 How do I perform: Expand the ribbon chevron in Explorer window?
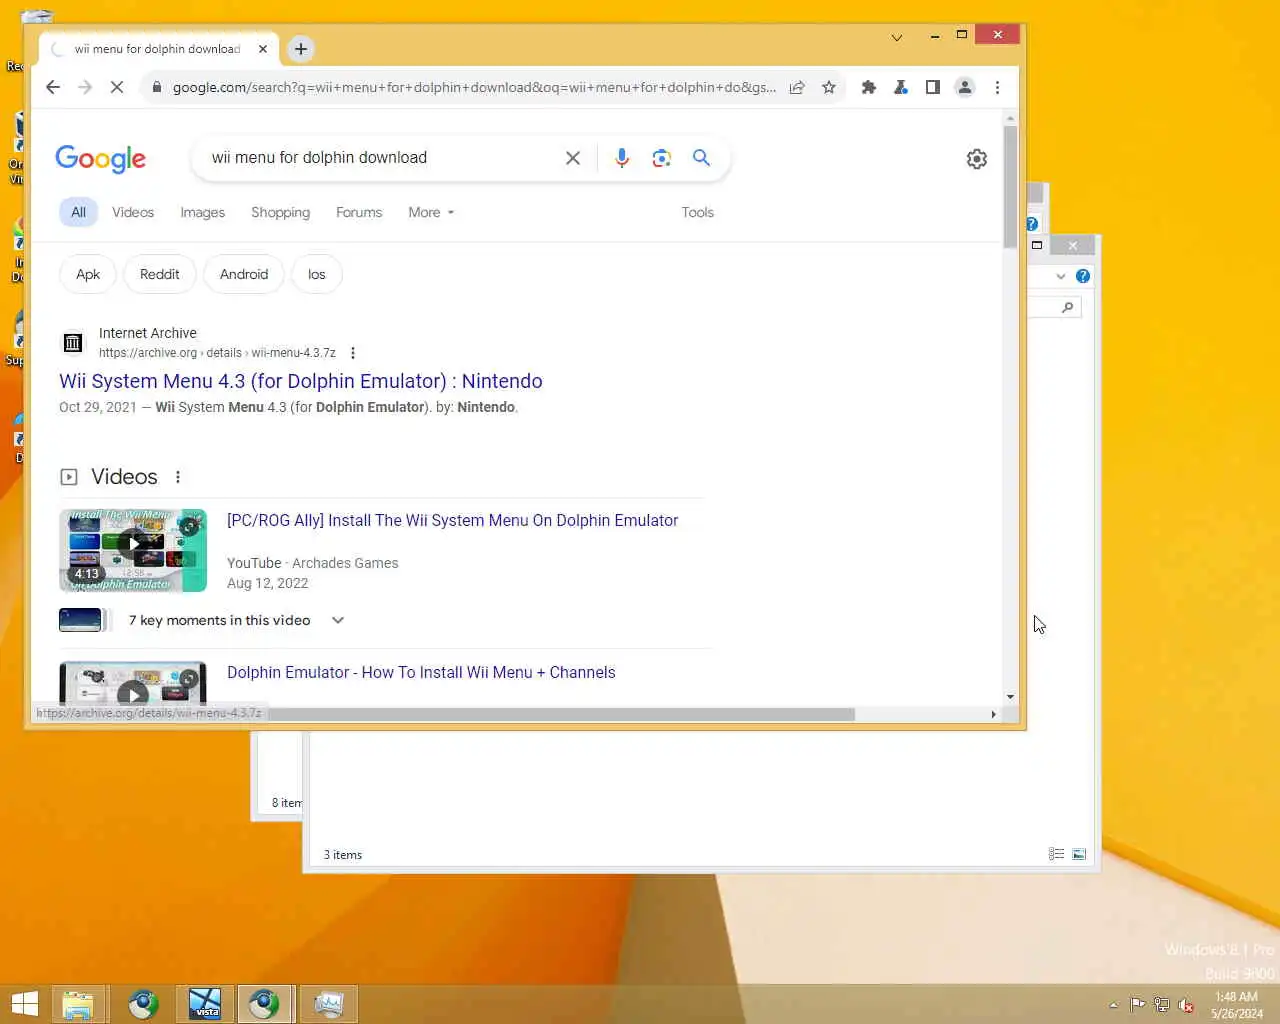point(1061,276)
